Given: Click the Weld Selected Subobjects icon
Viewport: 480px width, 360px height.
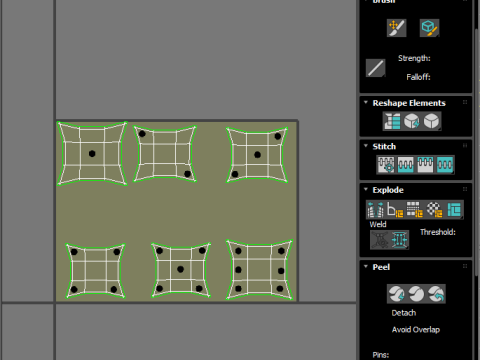Looking at the screenshot, I should (399, 240).
